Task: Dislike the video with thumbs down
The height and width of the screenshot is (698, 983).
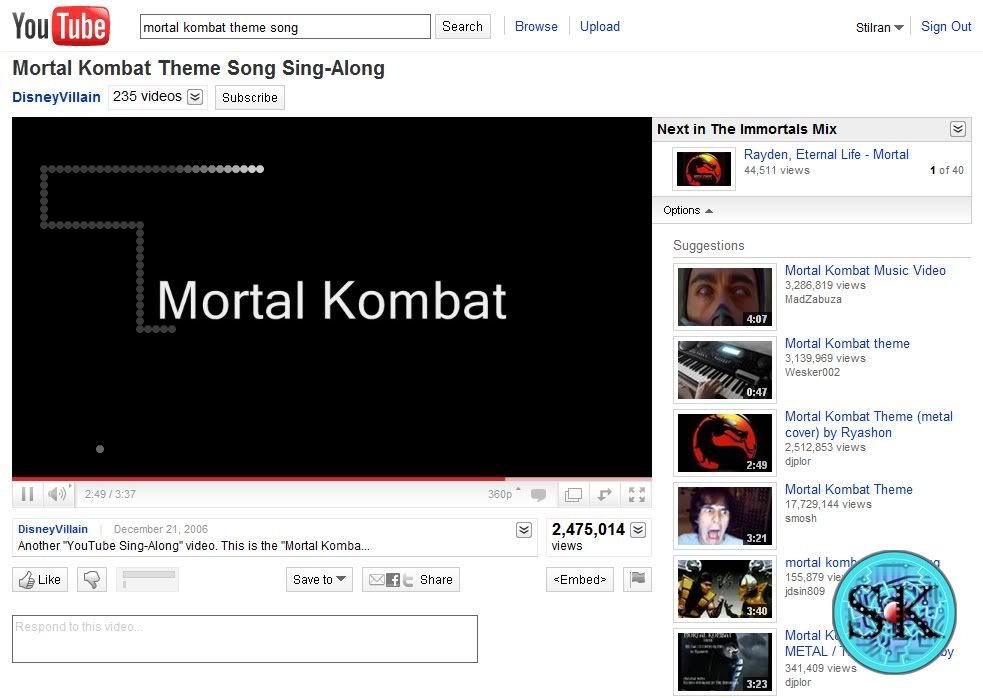Action: (x=92, y=579)
